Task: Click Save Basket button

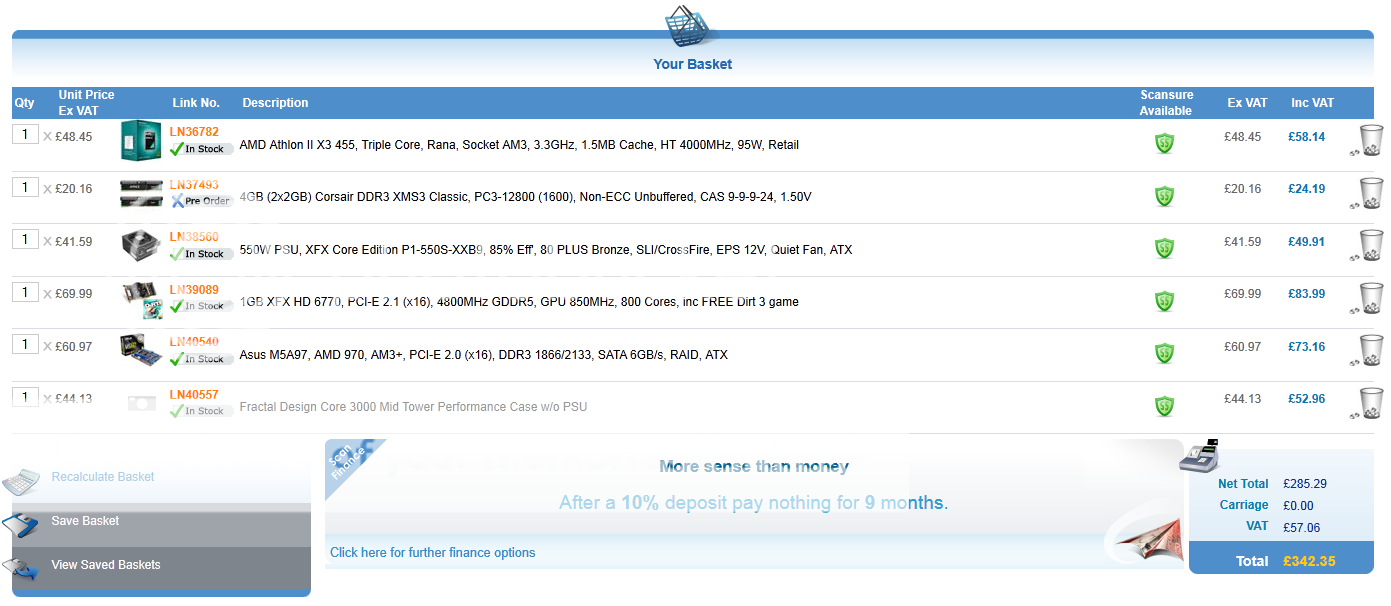Action: [85, 521]
